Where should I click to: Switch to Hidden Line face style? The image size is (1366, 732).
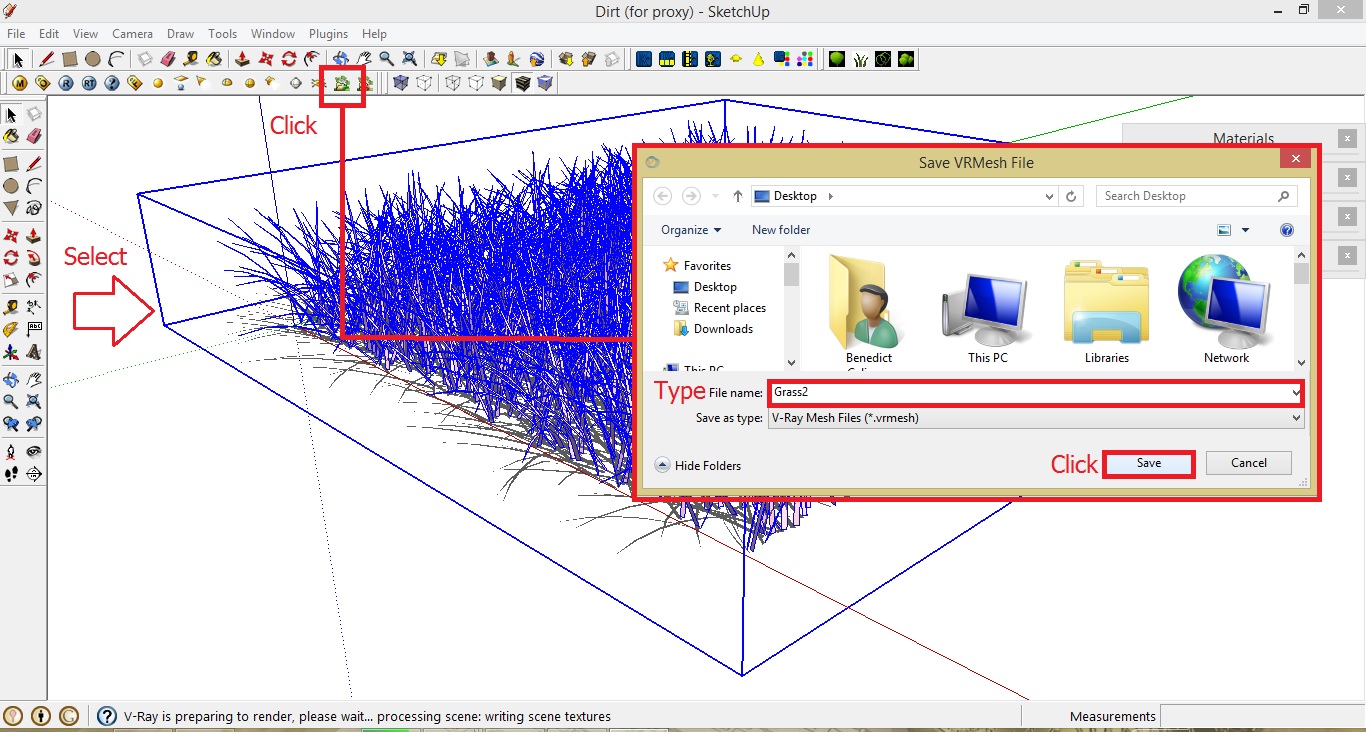pos(476,83)
